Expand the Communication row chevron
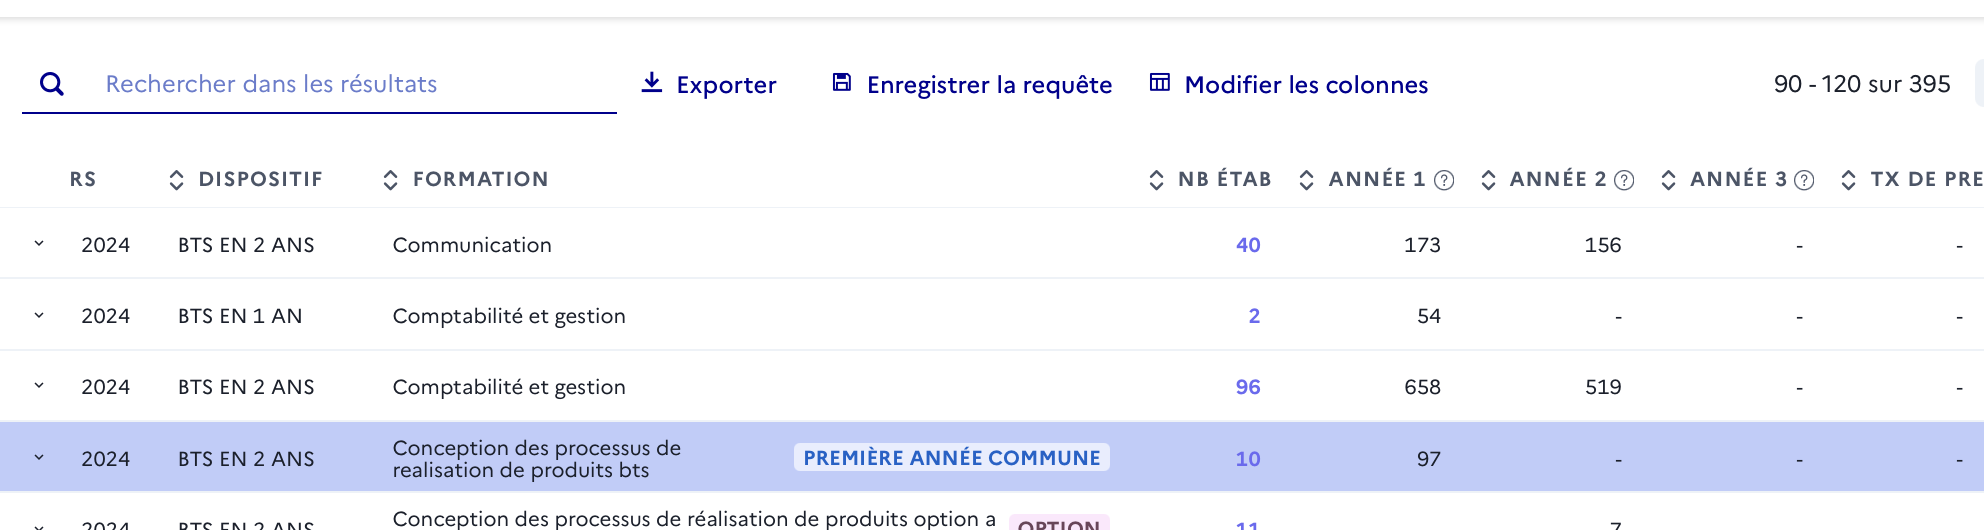Viewport: 1984px width, 530px height. (39, 243)
